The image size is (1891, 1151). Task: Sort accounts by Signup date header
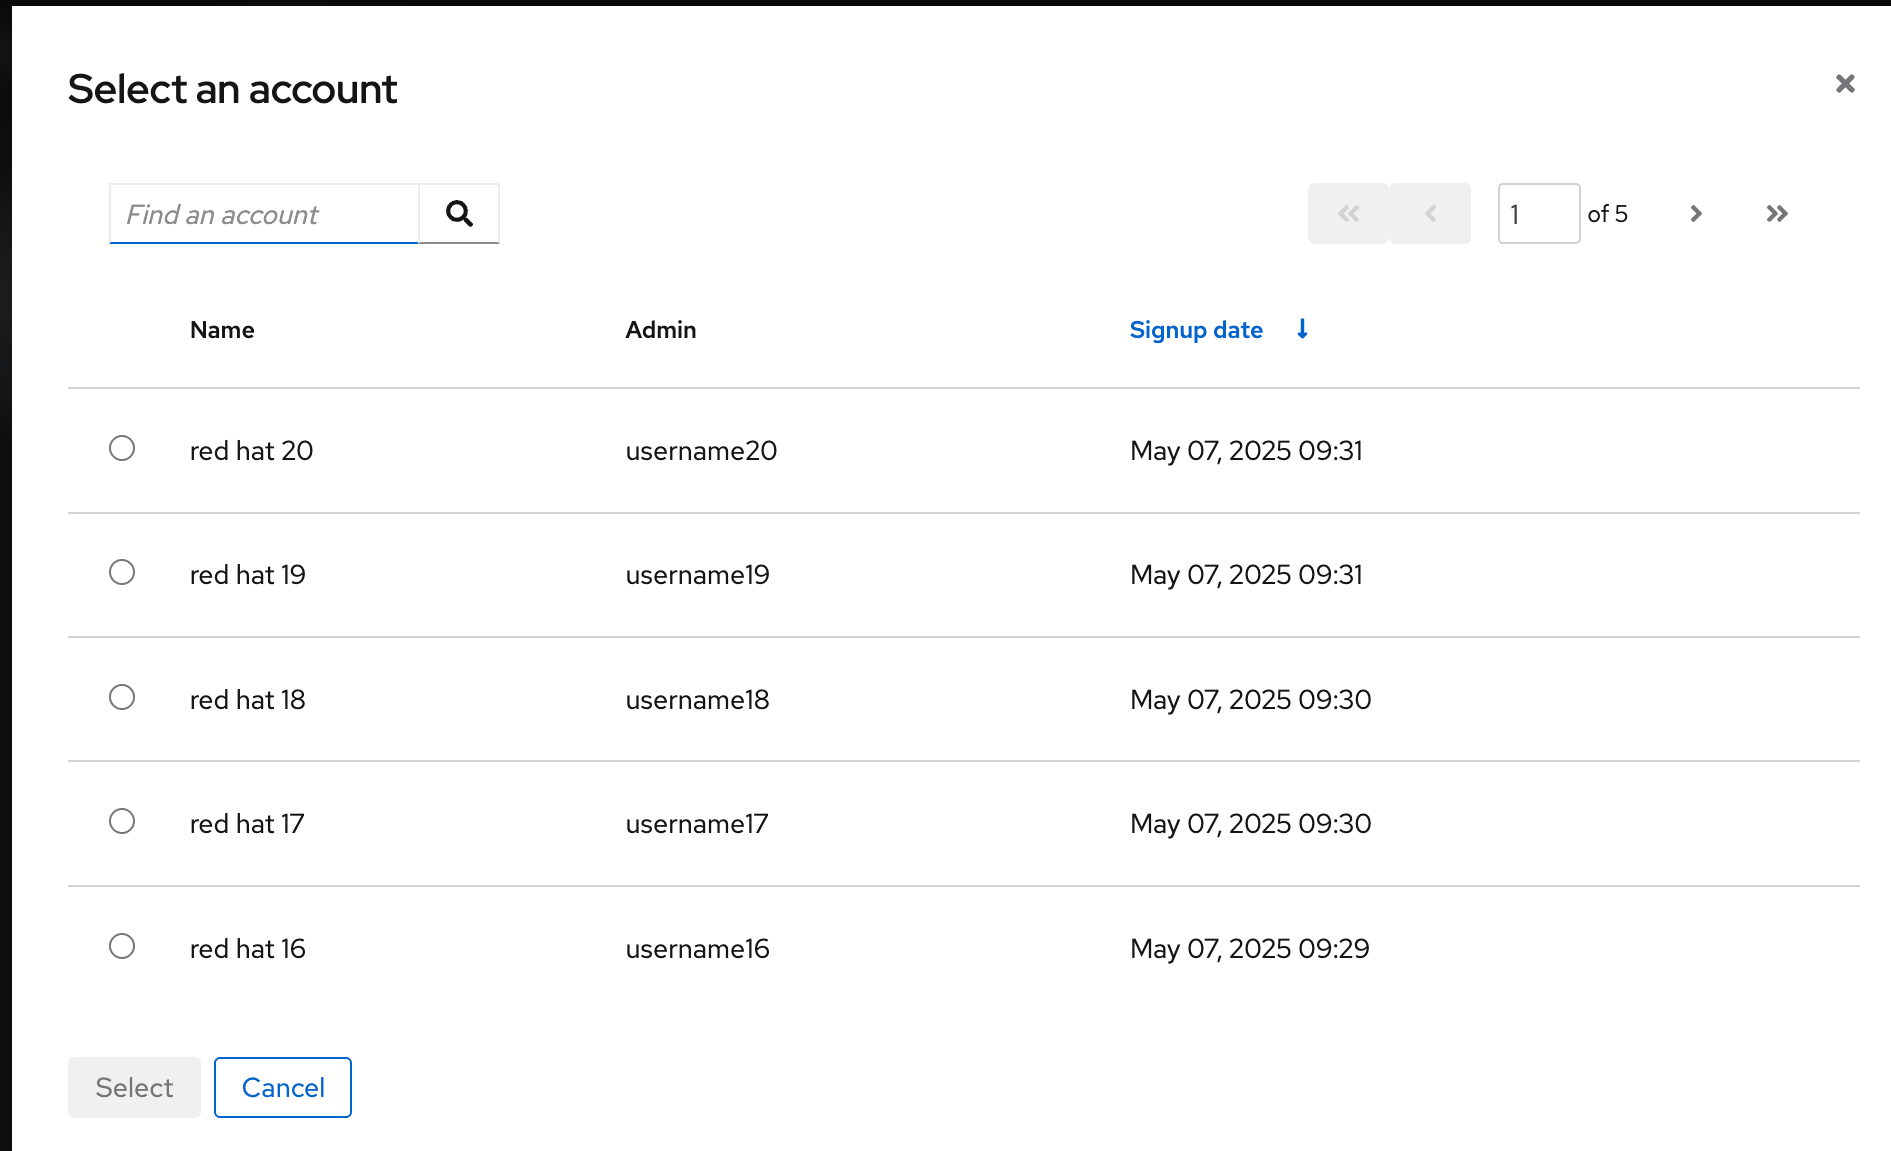(1196, 330)
